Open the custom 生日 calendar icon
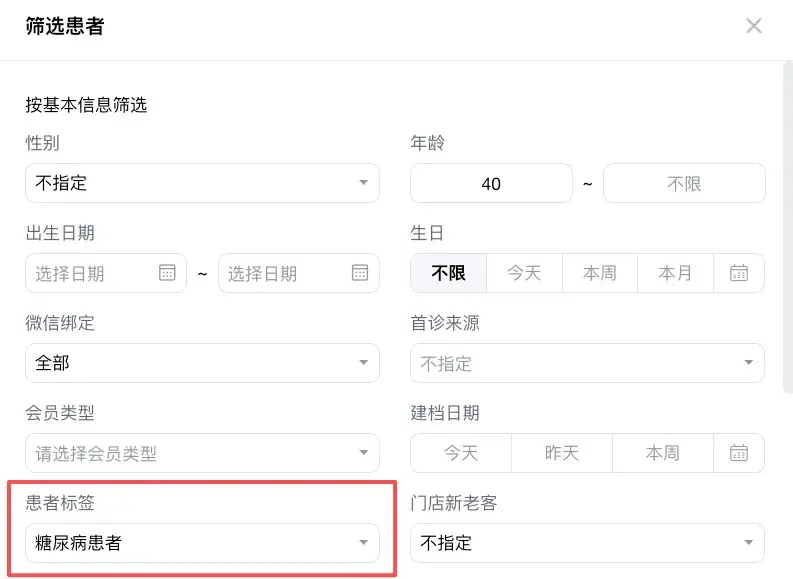This screenshot has width=793, height=579. pos(739,273)
